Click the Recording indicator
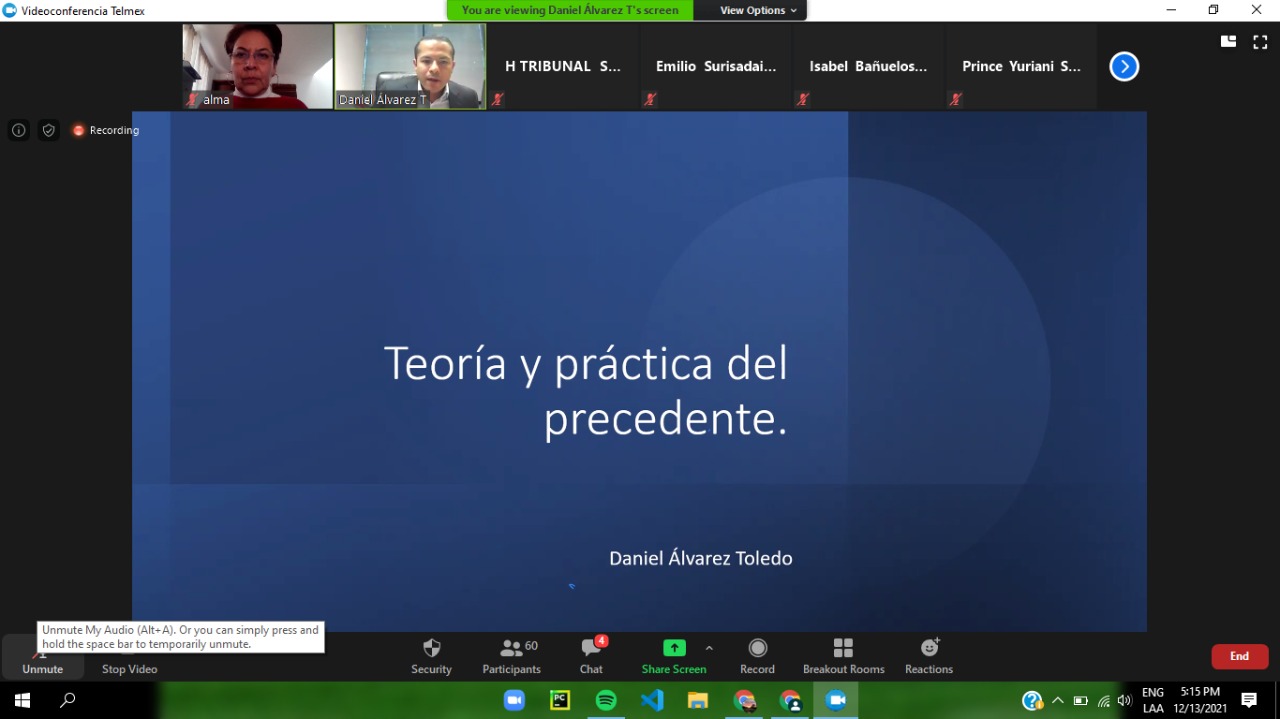 point(105,130)
